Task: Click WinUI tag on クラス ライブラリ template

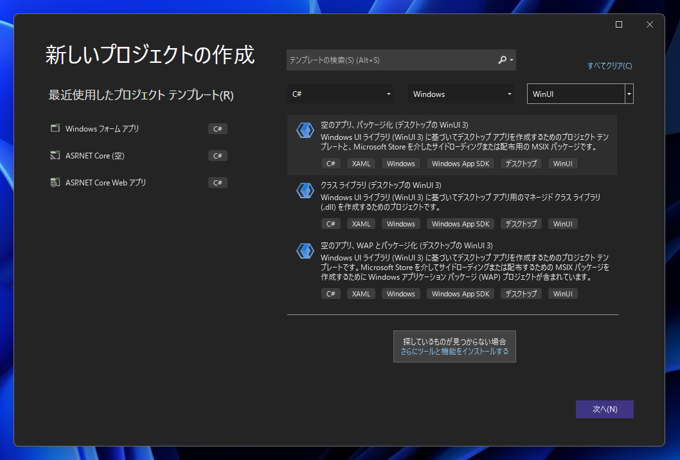Action: (562, 224)
